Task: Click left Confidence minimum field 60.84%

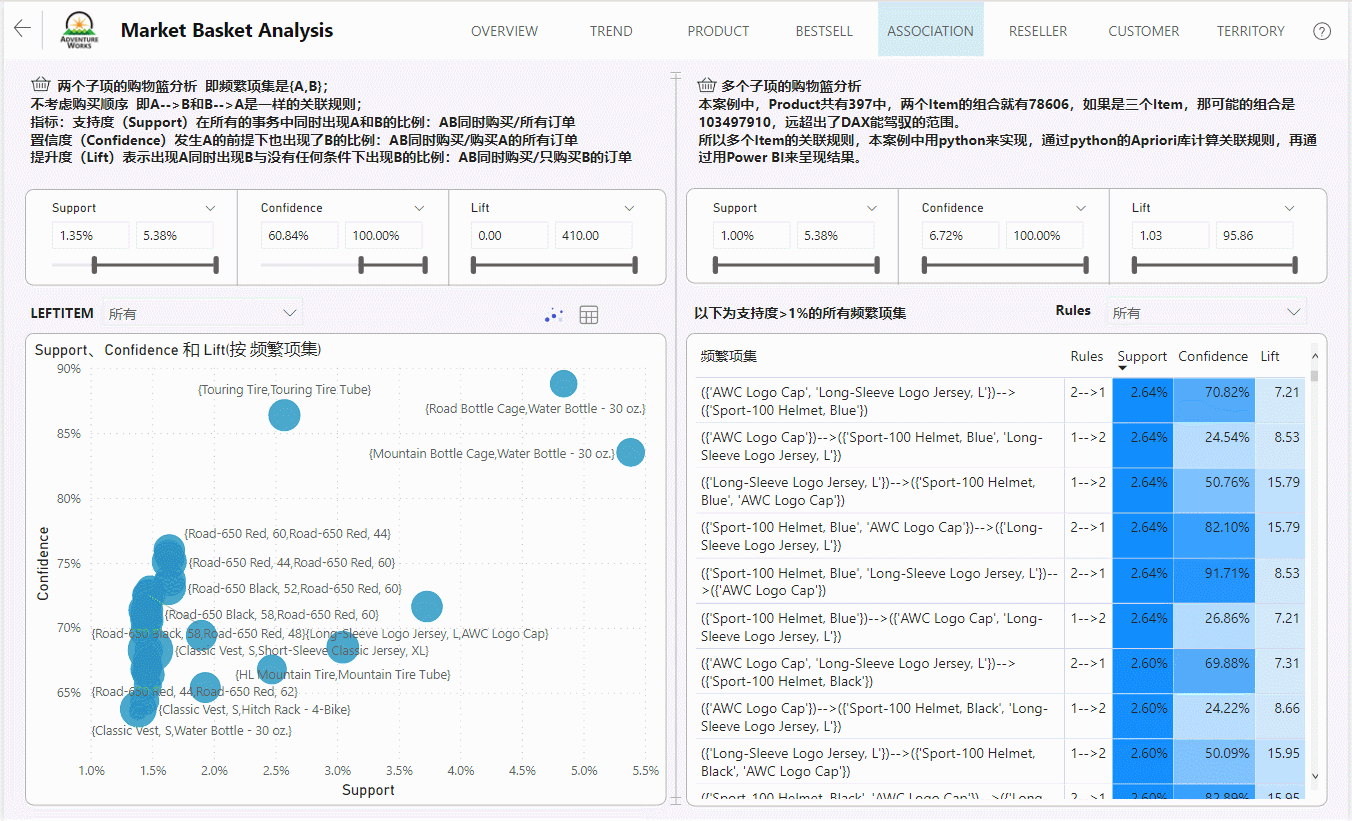Action: [300, 236]
